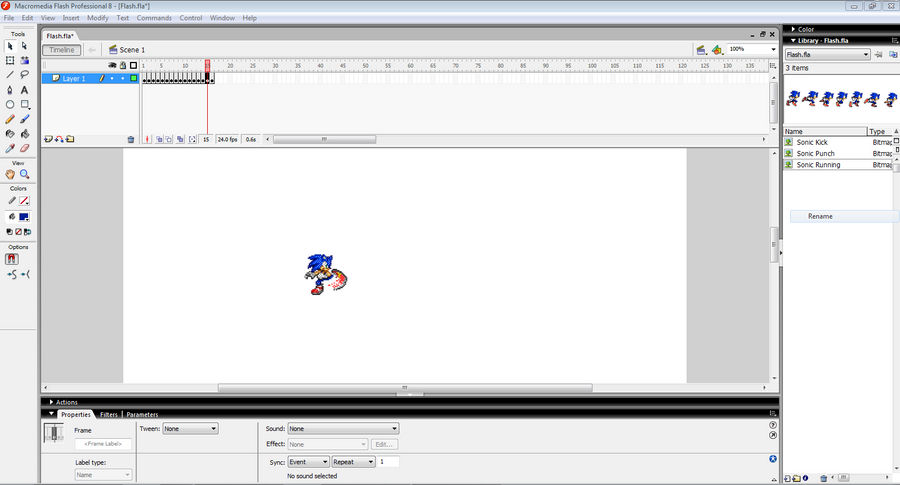Toggle Edit Multiple Frames
The image size is (900, 485).
(180, 139)
